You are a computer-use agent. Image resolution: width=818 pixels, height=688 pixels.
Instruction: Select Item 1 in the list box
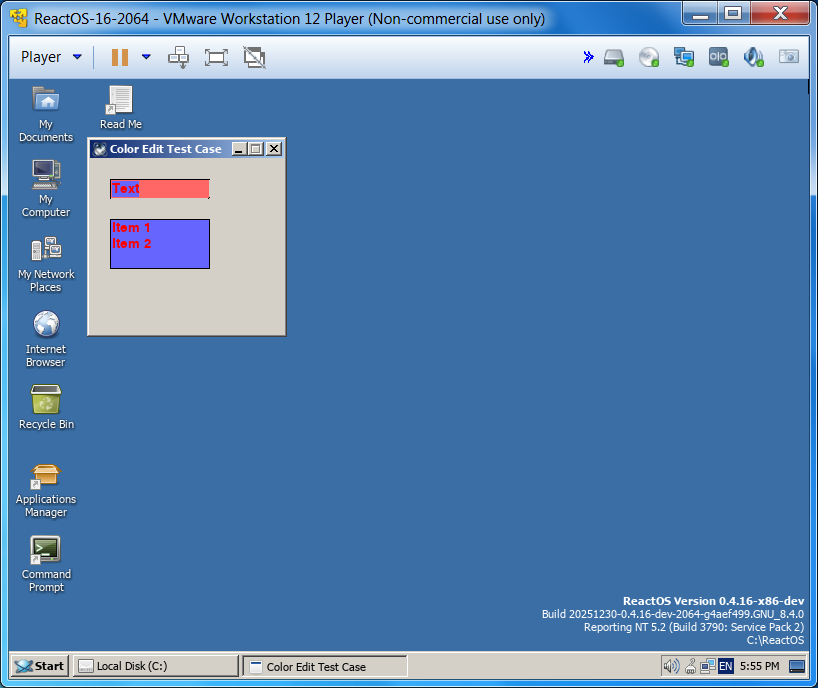(x=132, y=228)
